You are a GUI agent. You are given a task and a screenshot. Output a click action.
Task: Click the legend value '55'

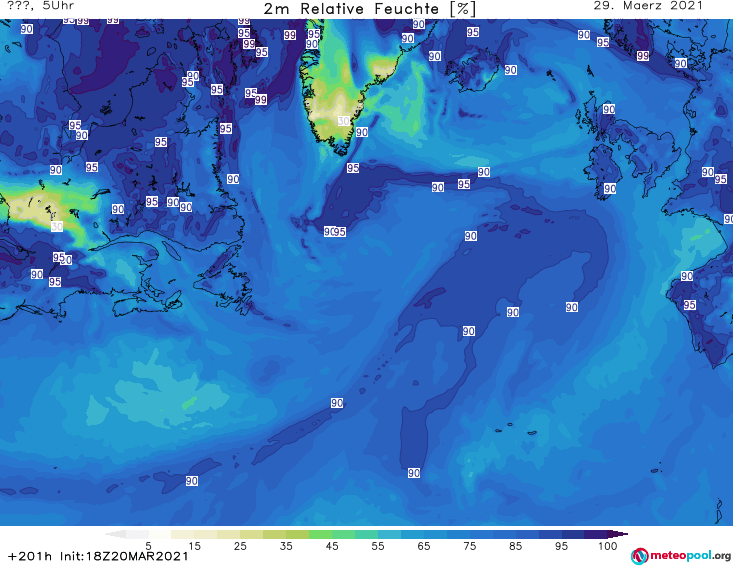377,546
